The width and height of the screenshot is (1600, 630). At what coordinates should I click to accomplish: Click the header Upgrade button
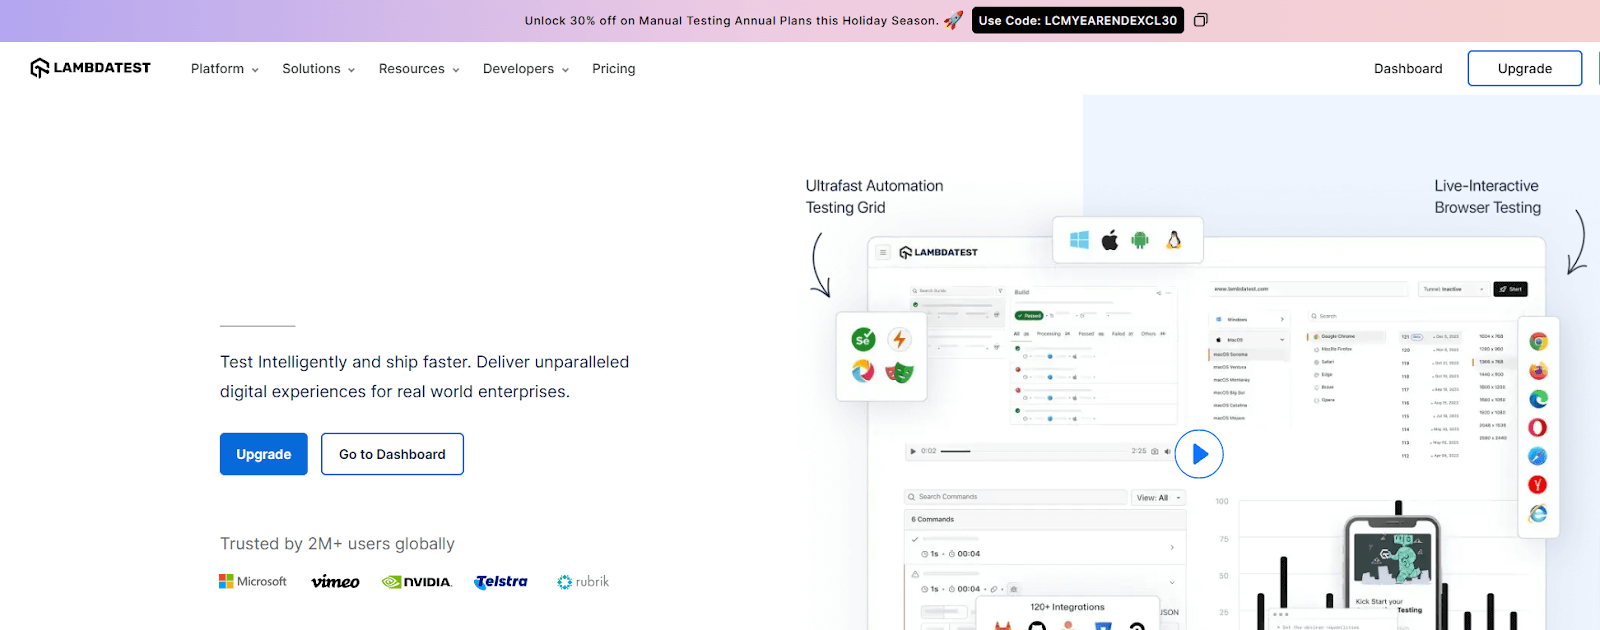1525,68
